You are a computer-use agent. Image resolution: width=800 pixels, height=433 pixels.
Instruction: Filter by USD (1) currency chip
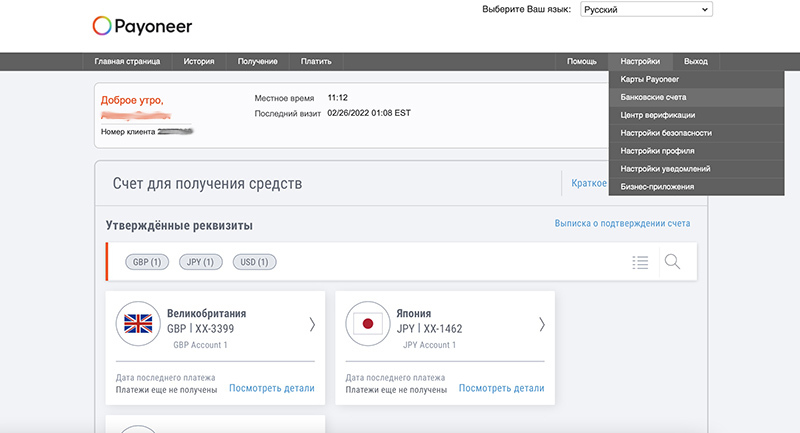coord(255,262)
